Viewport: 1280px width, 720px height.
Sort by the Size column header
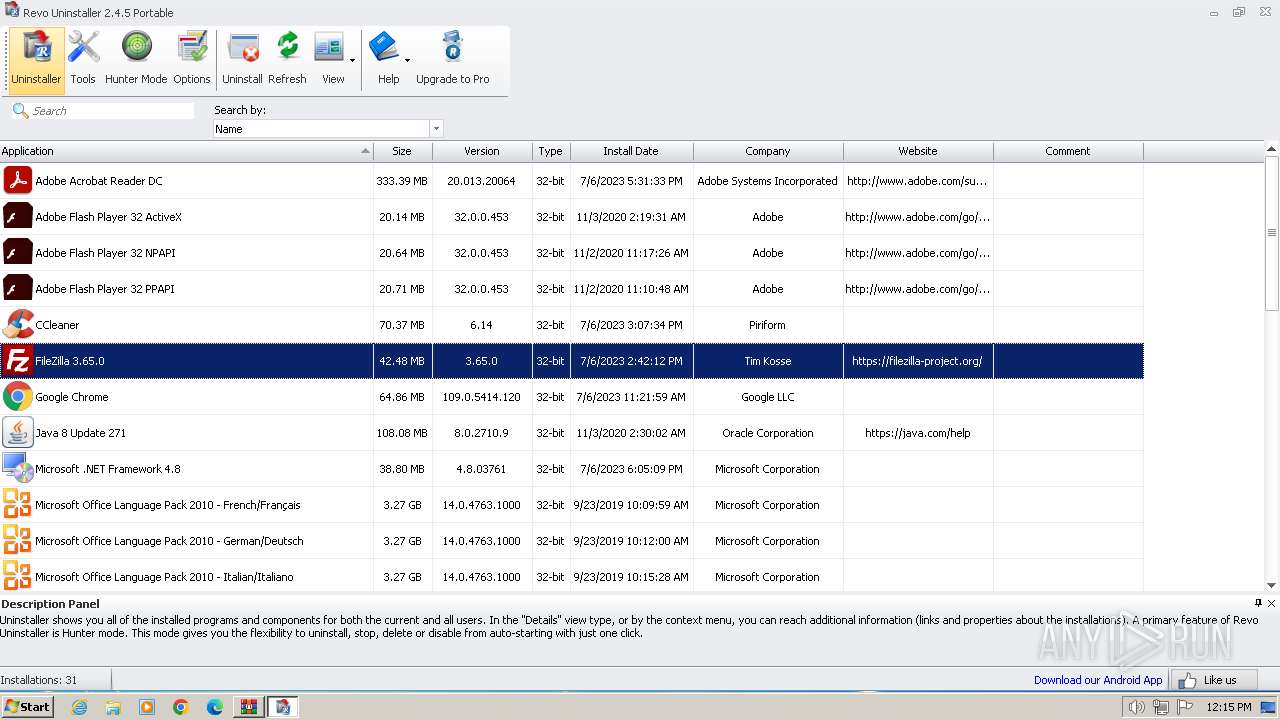click(x=402, y=151)
